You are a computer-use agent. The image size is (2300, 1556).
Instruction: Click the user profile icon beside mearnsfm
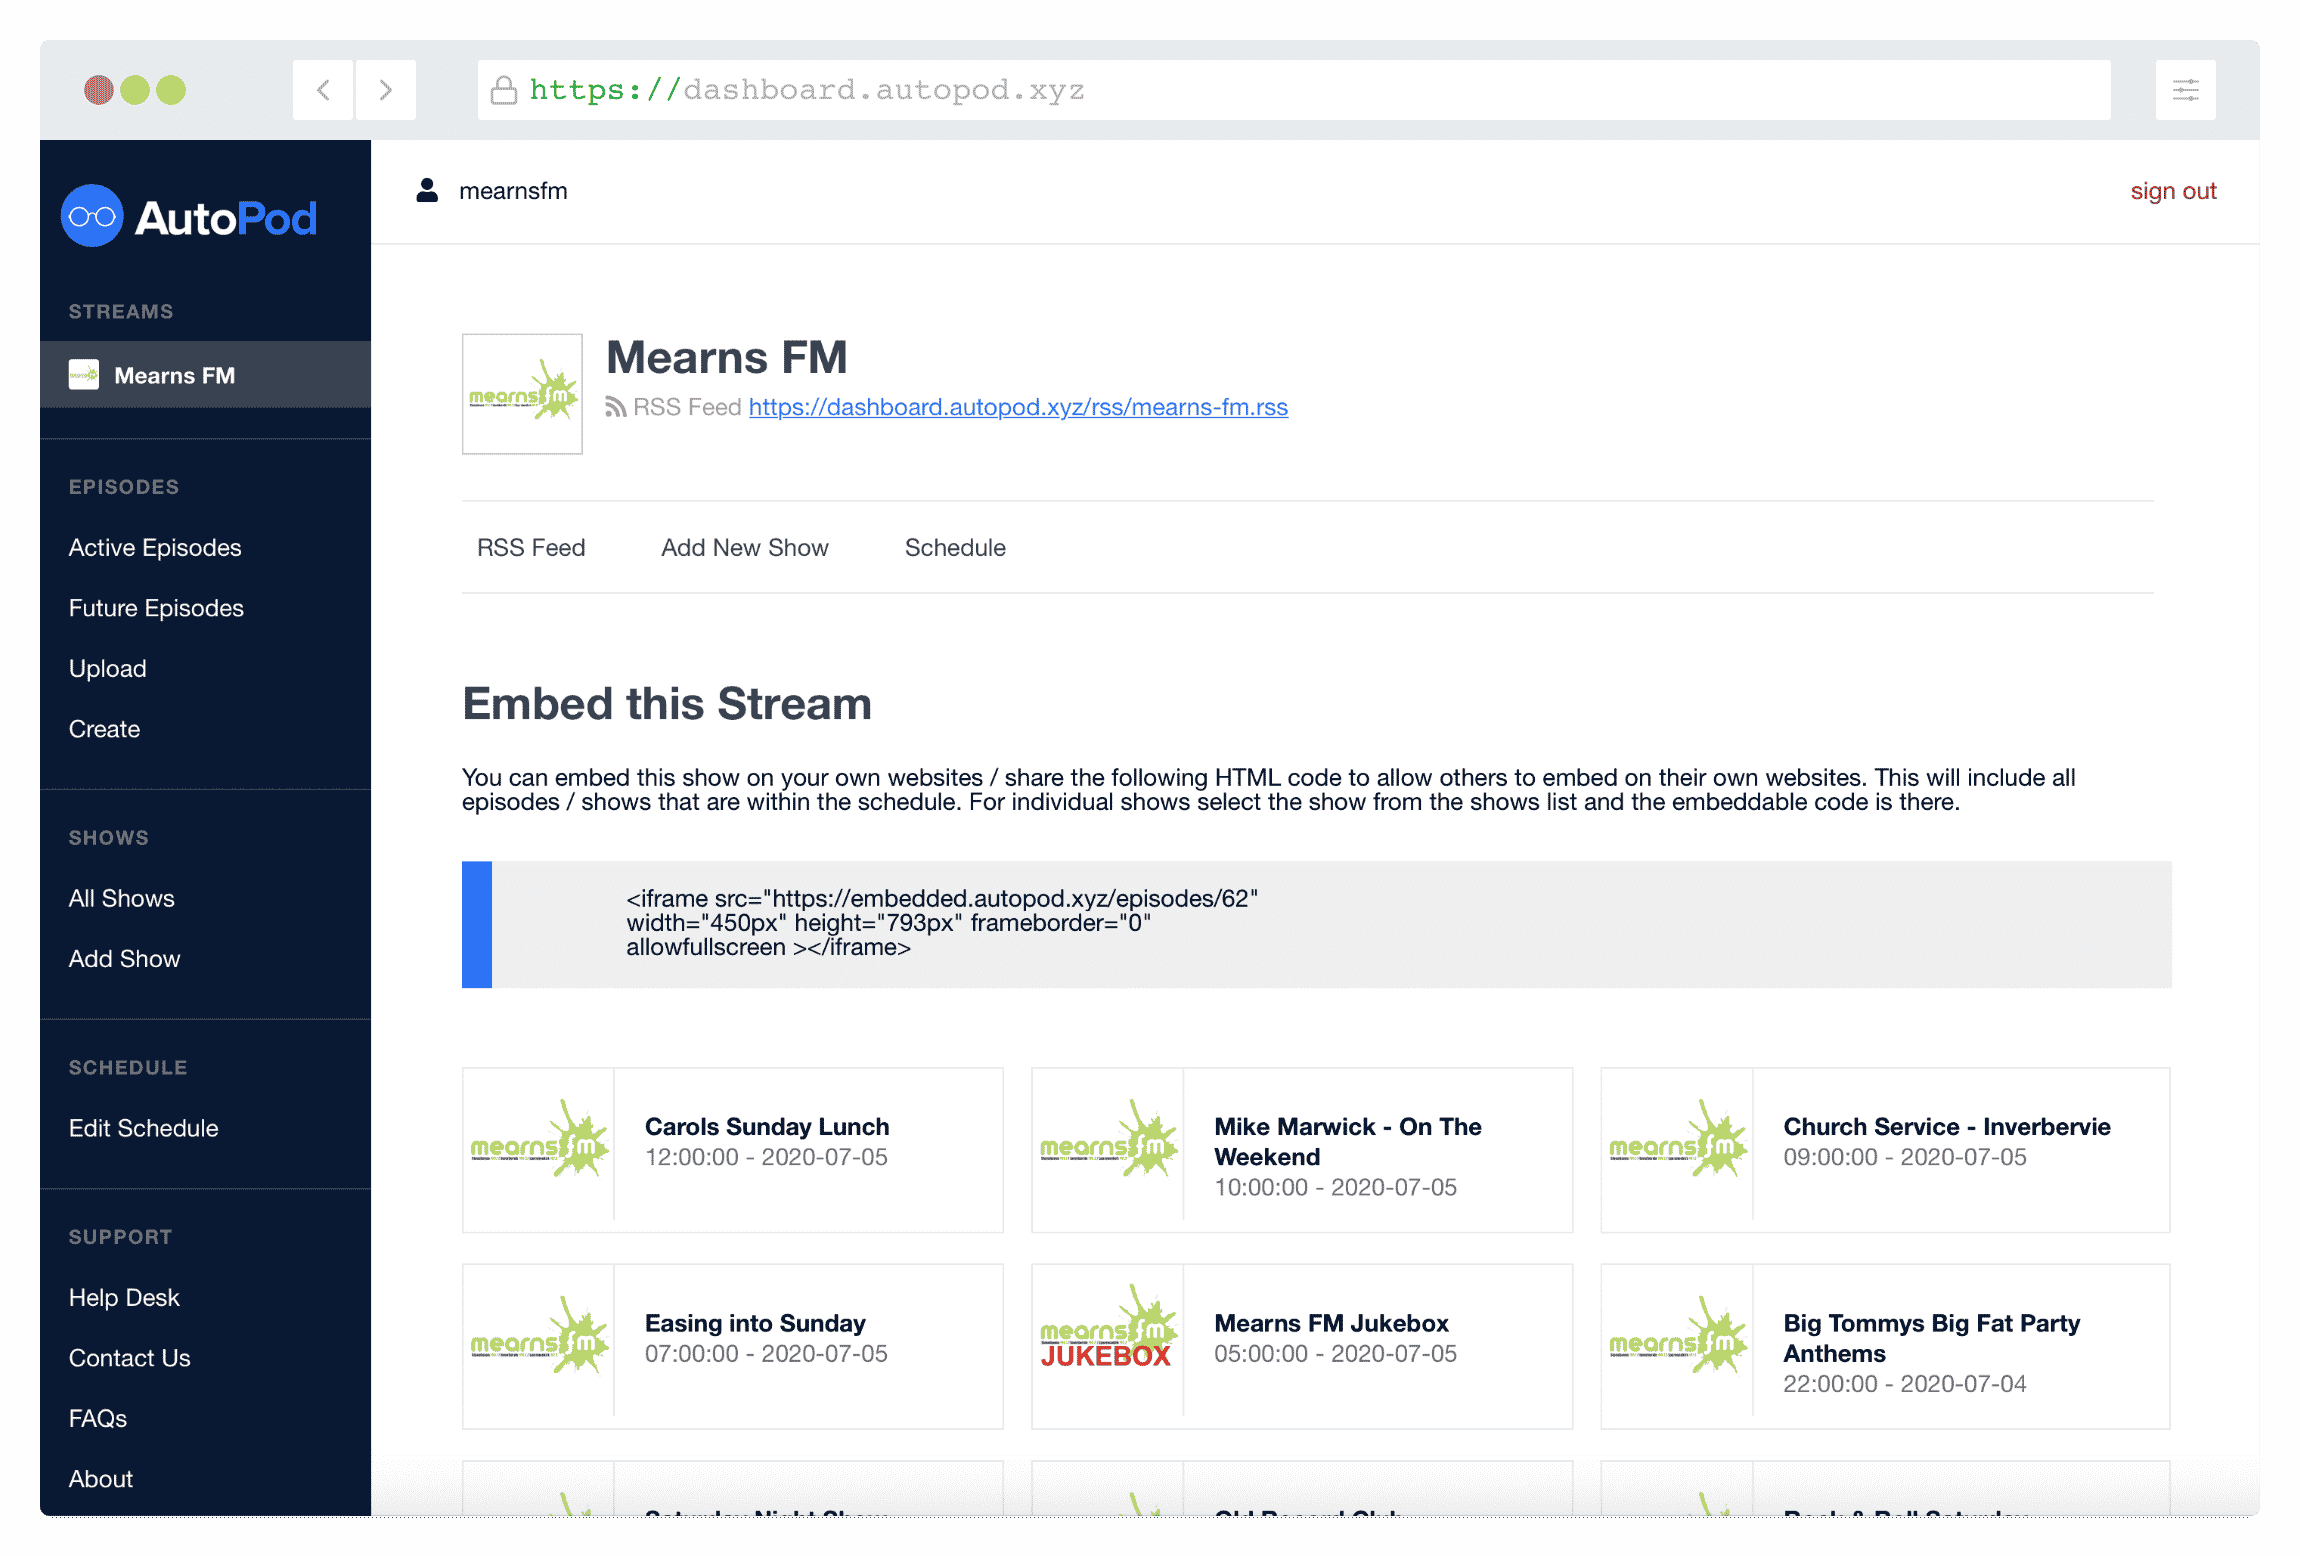tap(427, 190)
